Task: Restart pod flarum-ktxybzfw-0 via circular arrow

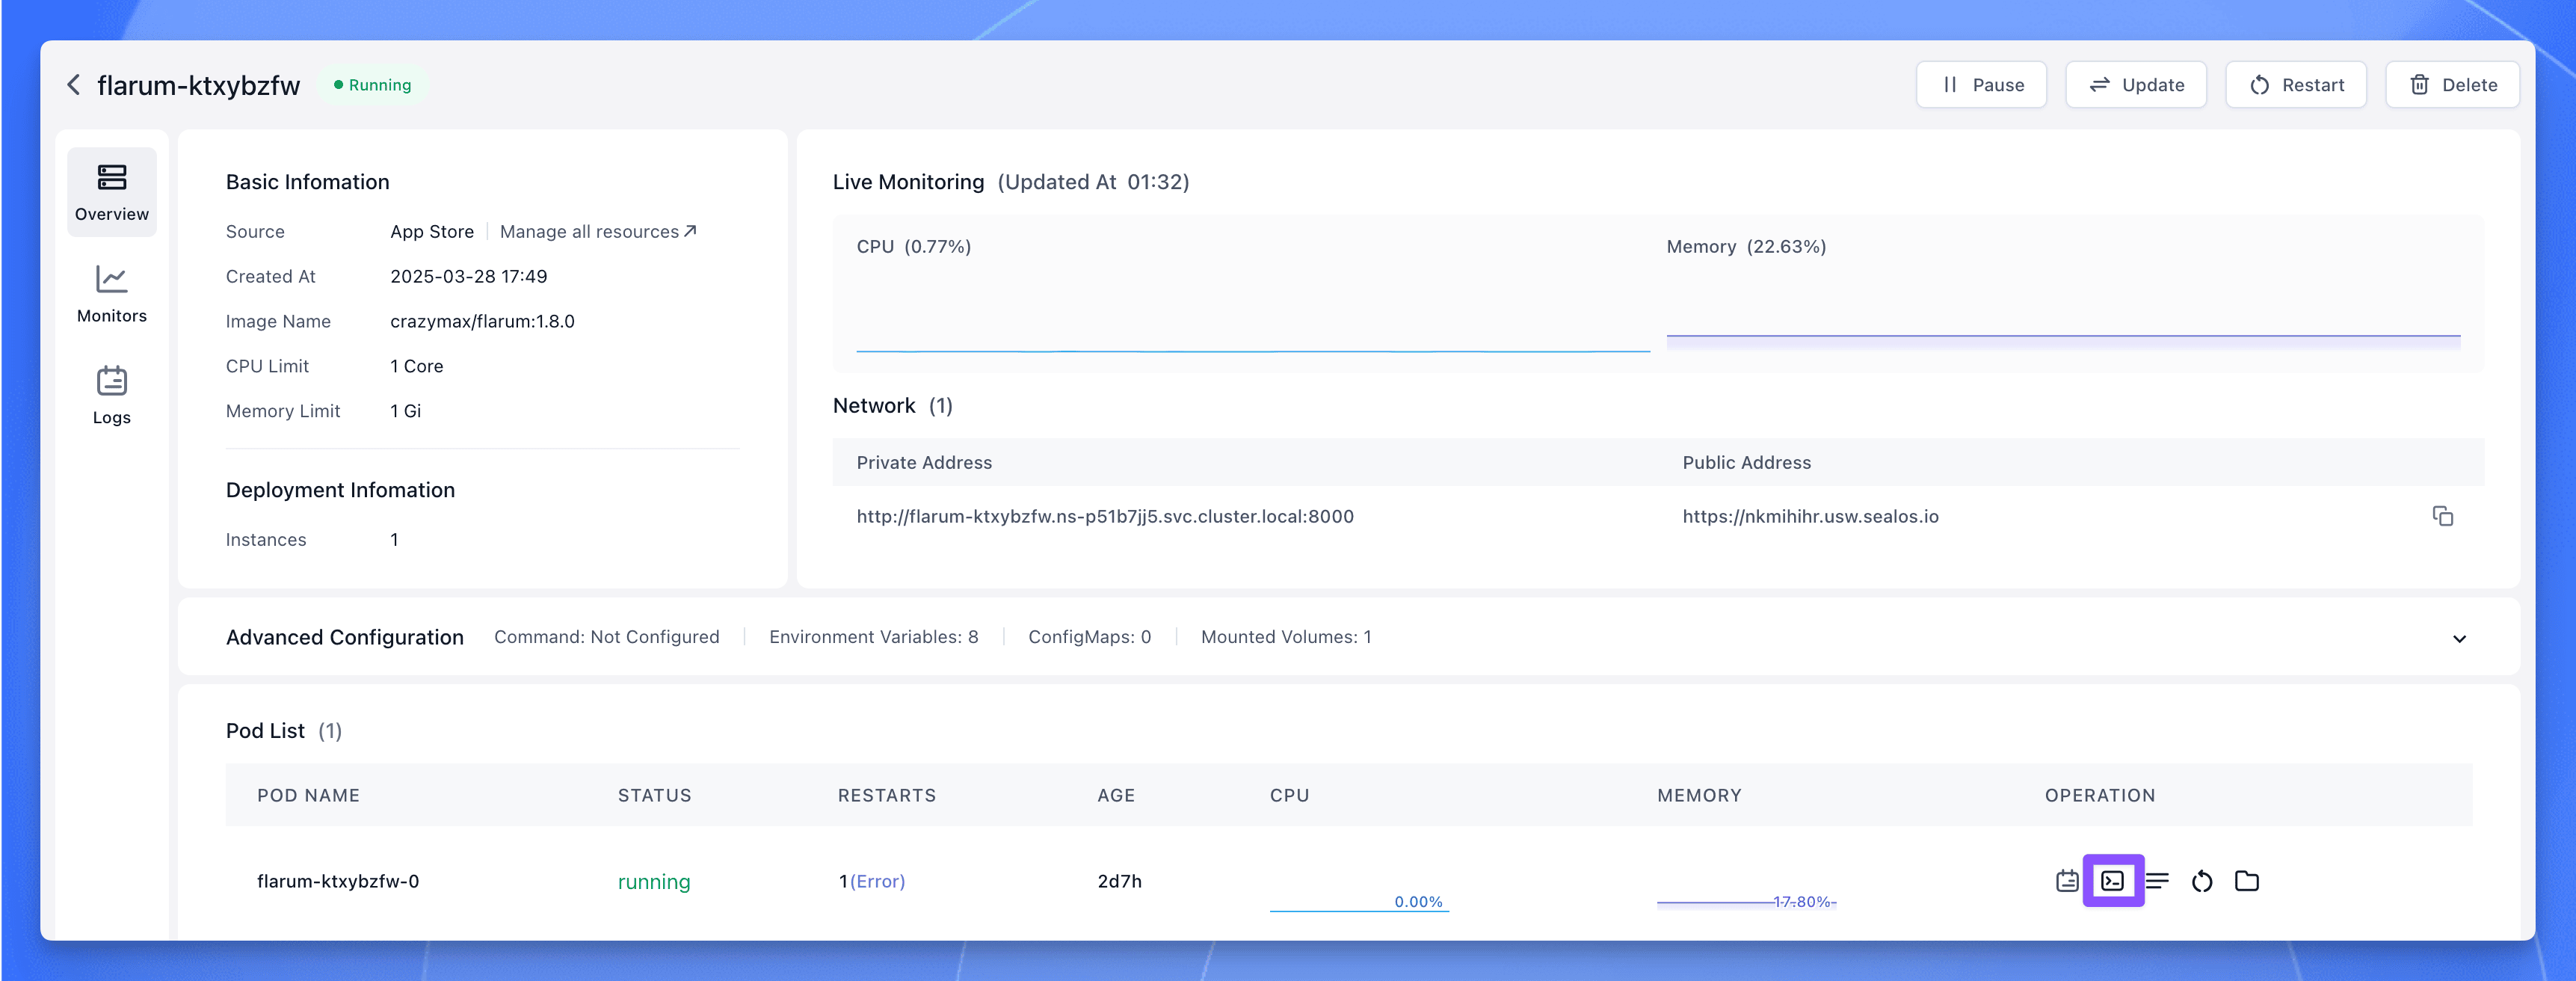Action: coord(2202,881)
